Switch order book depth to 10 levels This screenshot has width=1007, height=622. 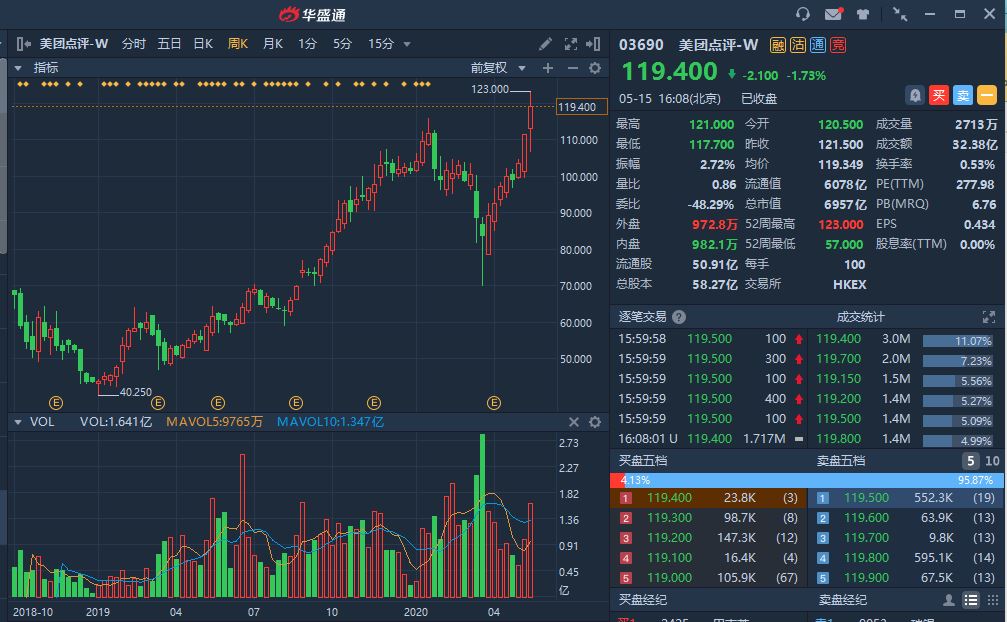992,461
